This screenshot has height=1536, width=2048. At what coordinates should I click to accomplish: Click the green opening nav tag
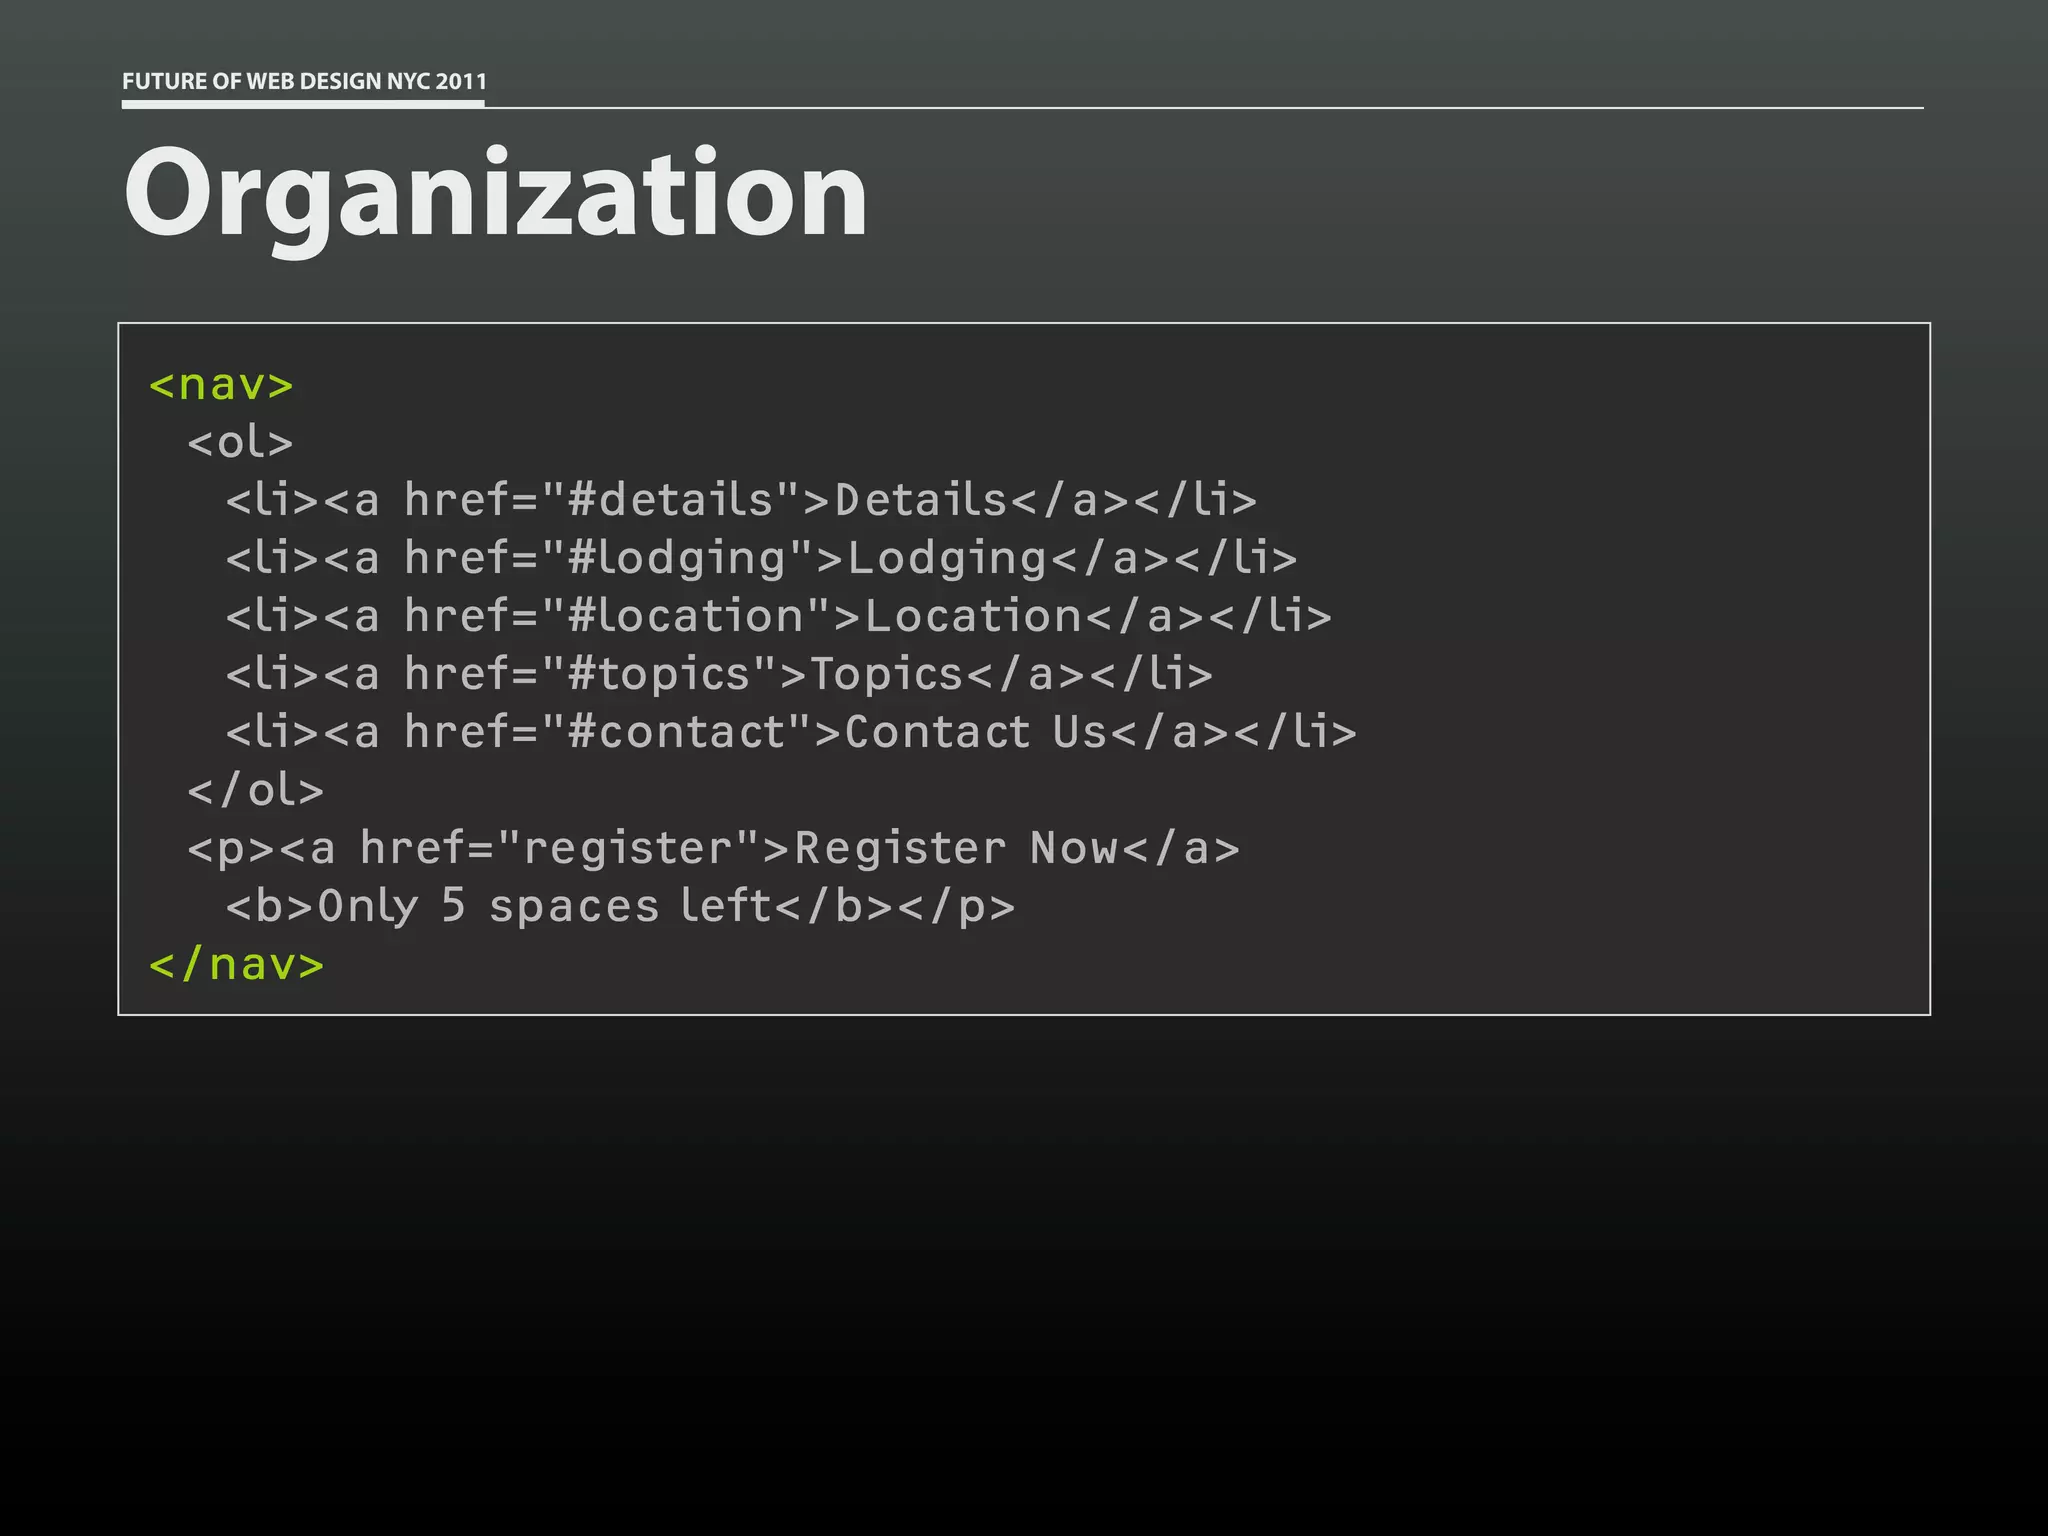pos(221,385)
